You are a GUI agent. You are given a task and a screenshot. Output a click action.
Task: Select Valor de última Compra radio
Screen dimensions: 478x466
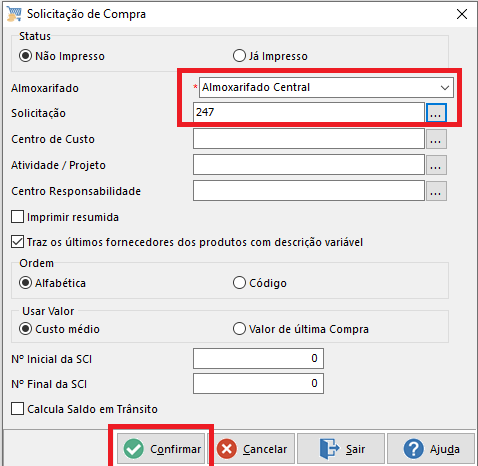239,329
